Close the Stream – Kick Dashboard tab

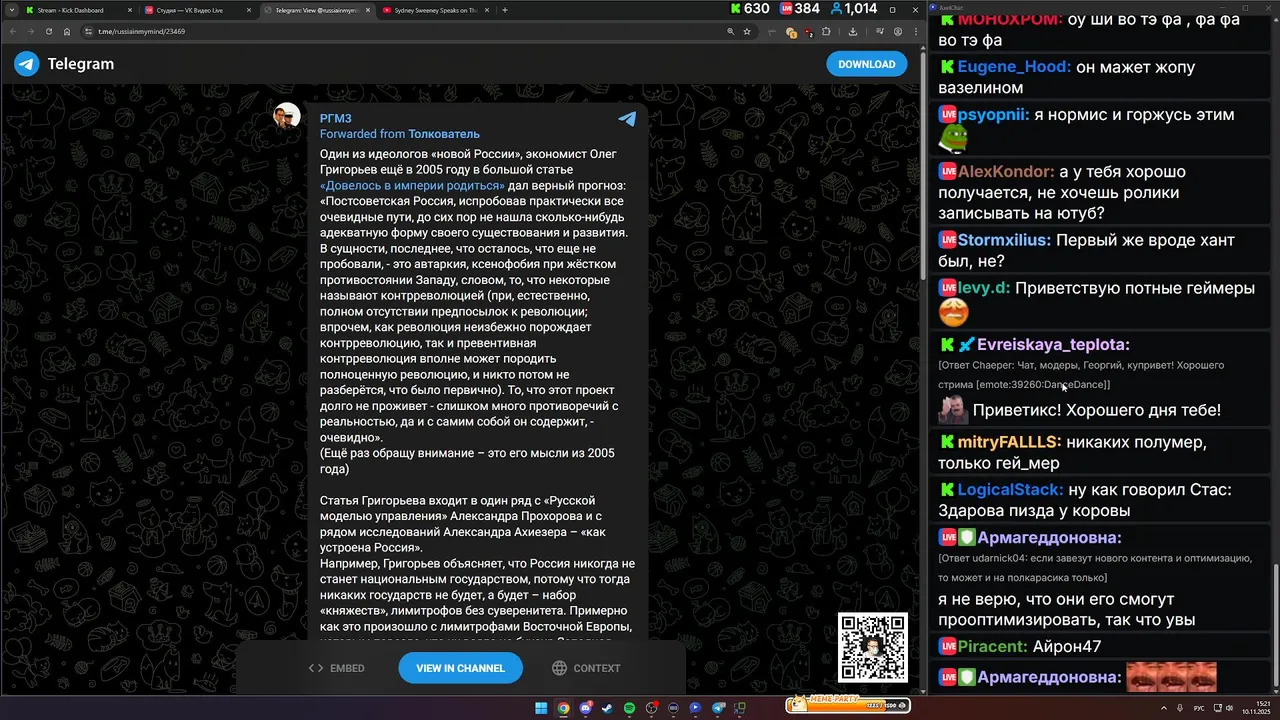[129, 10]
